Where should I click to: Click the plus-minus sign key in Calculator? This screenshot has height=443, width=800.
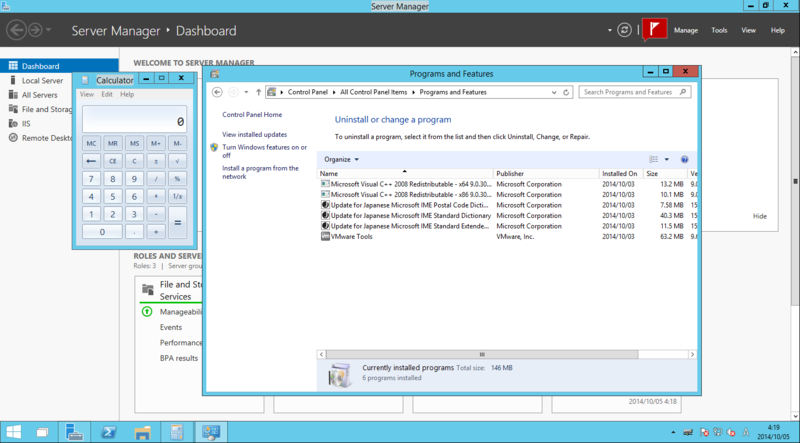[156, 161]
